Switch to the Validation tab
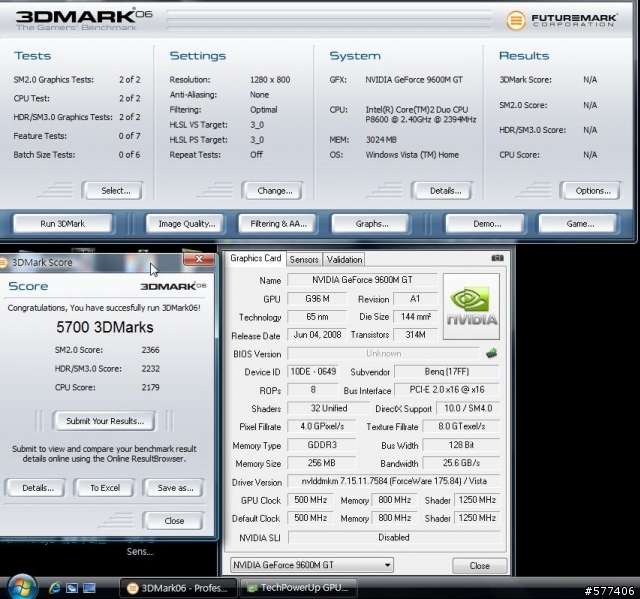 click(344, 260)
